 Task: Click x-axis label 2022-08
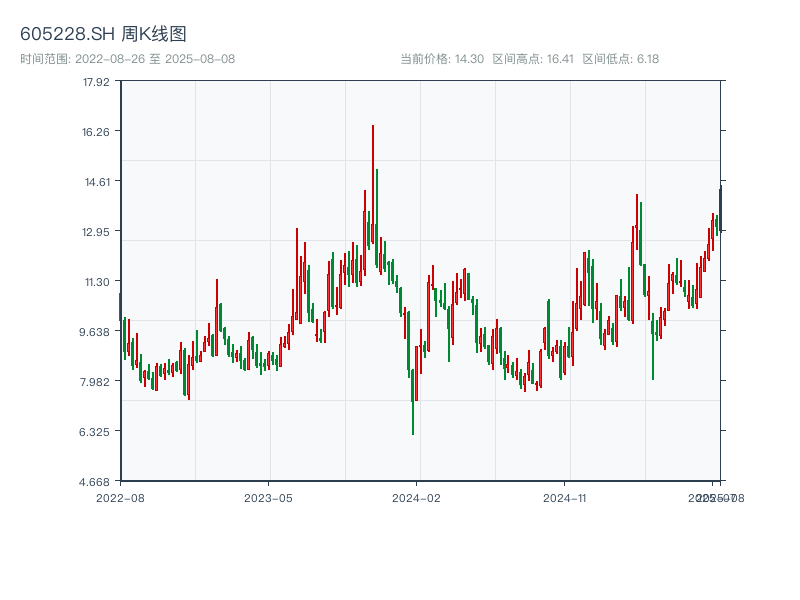[x=120, y=498]
